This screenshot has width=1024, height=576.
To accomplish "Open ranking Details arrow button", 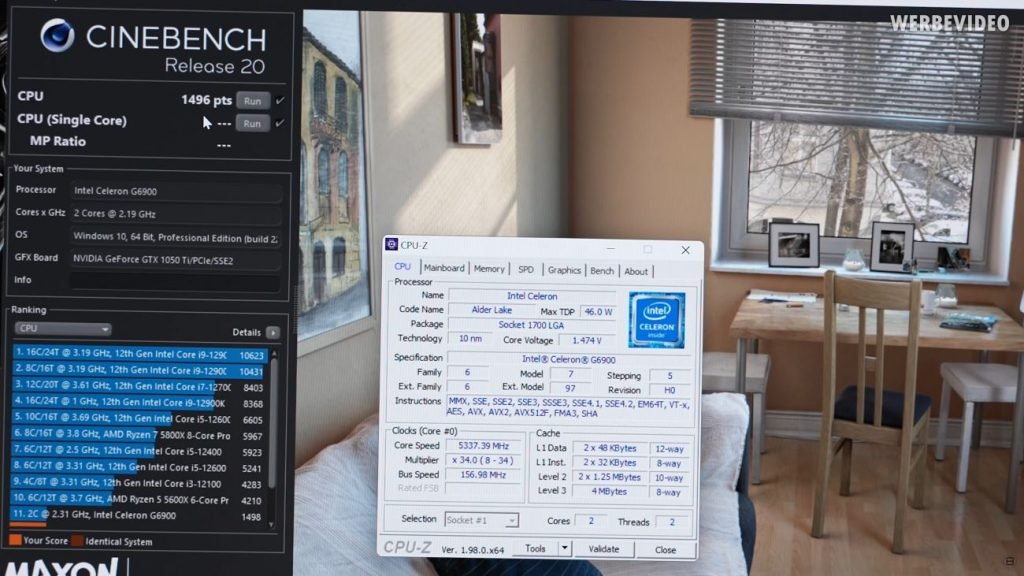I will coord(273,332).
